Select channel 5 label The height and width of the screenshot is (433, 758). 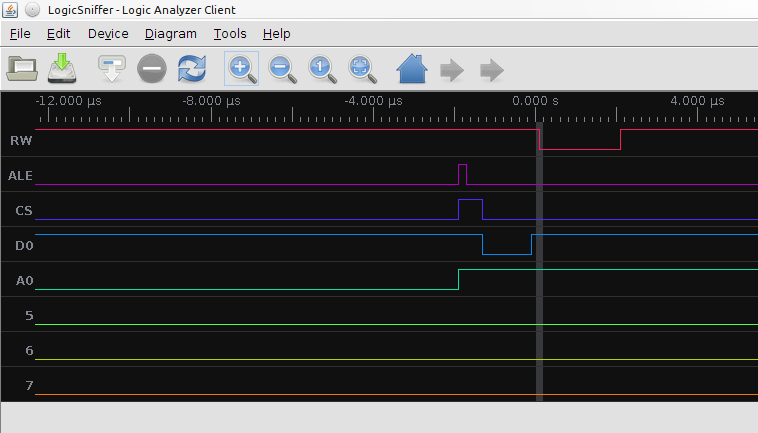(29, 316)
